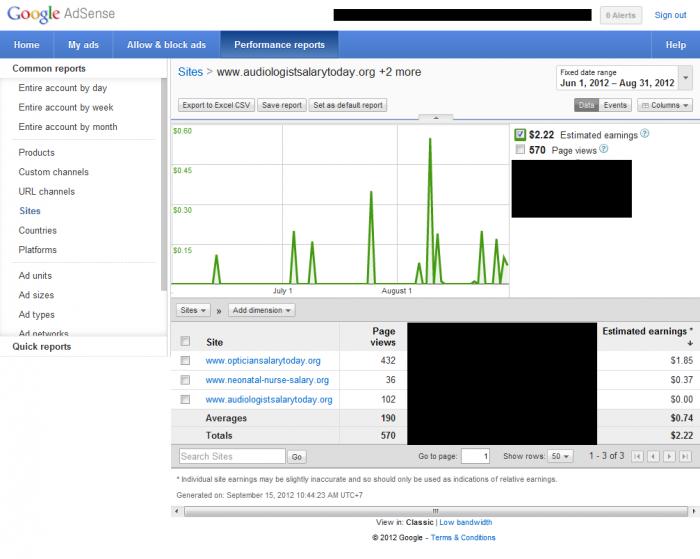This screenshot has width=700, height=559.
Task: Click the Page views column header
Action: point(383,337)
